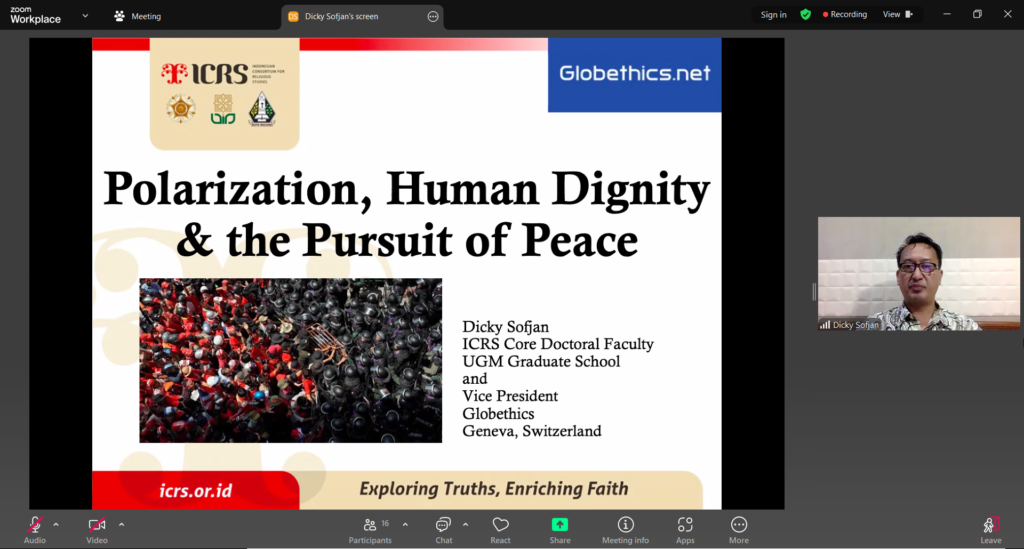This screenshot has width=1024, height=549.
Task: Click the Recording indicator
Action: point(845,15)
